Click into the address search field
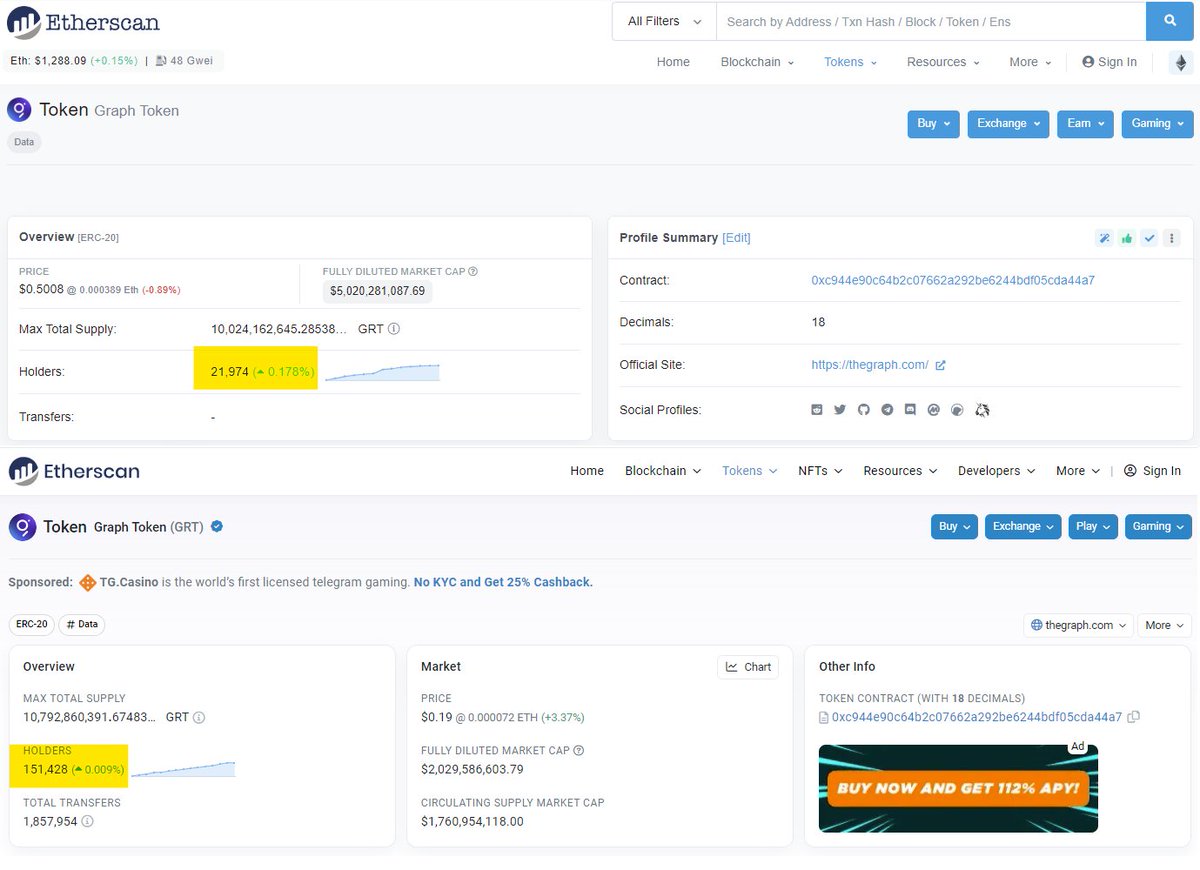 pyautogui.click(x=931, y=21)
